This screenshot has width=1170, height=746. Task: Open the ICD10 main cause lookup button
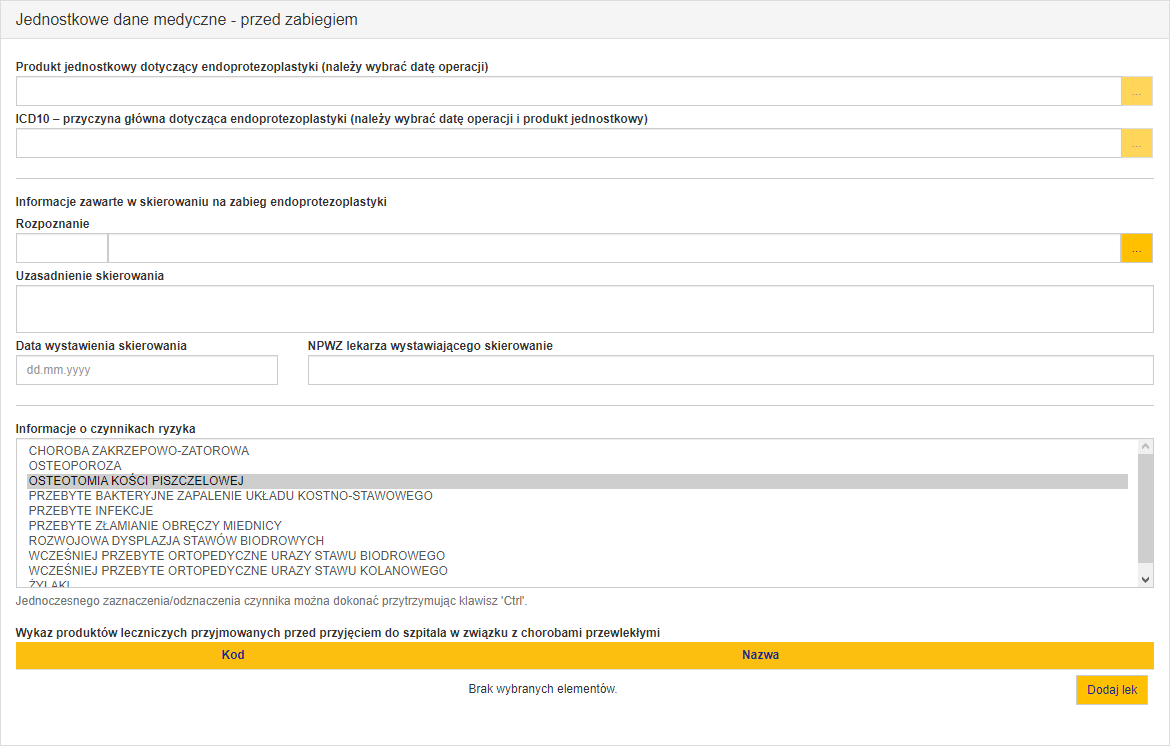pyautogui.click(x=1136, y=143)
